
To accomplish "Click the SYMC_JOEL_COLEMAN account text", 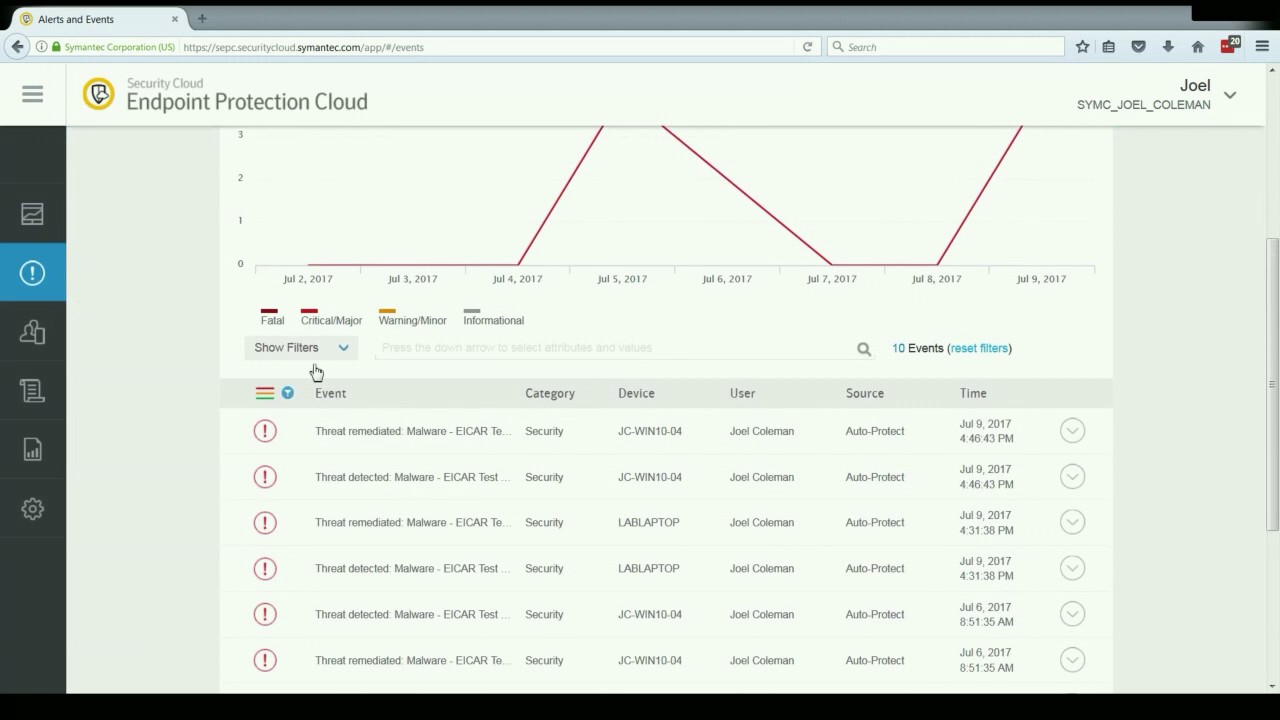I will 1143,105.
